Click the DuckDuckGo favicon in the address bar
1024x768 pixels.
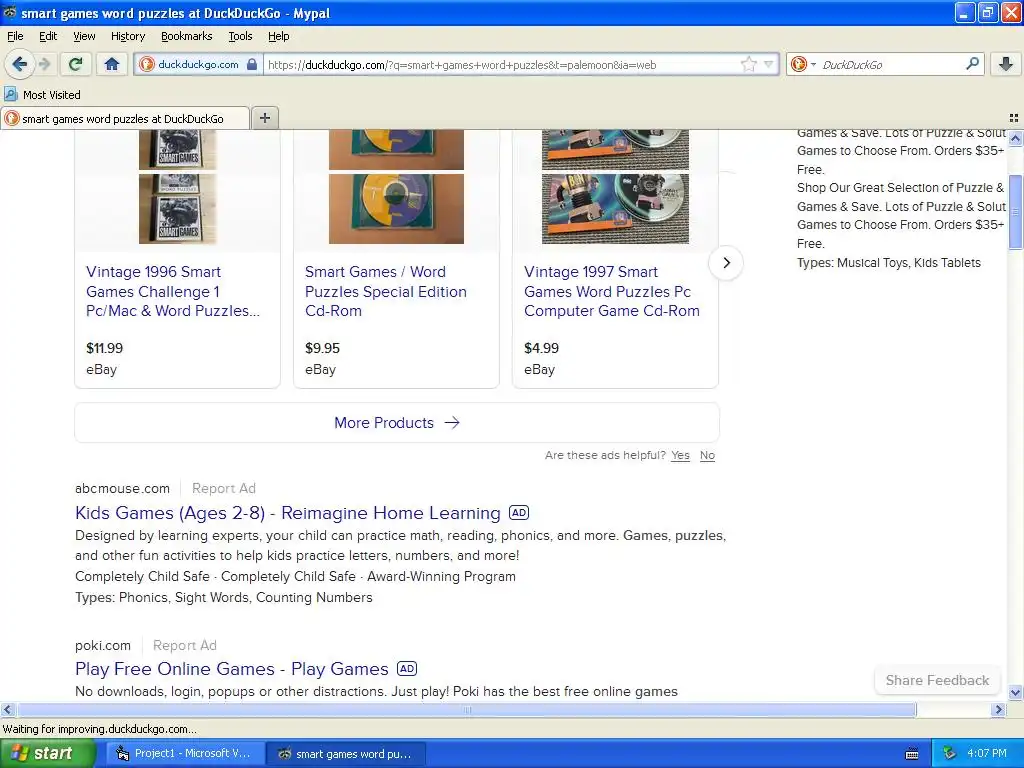147,64
